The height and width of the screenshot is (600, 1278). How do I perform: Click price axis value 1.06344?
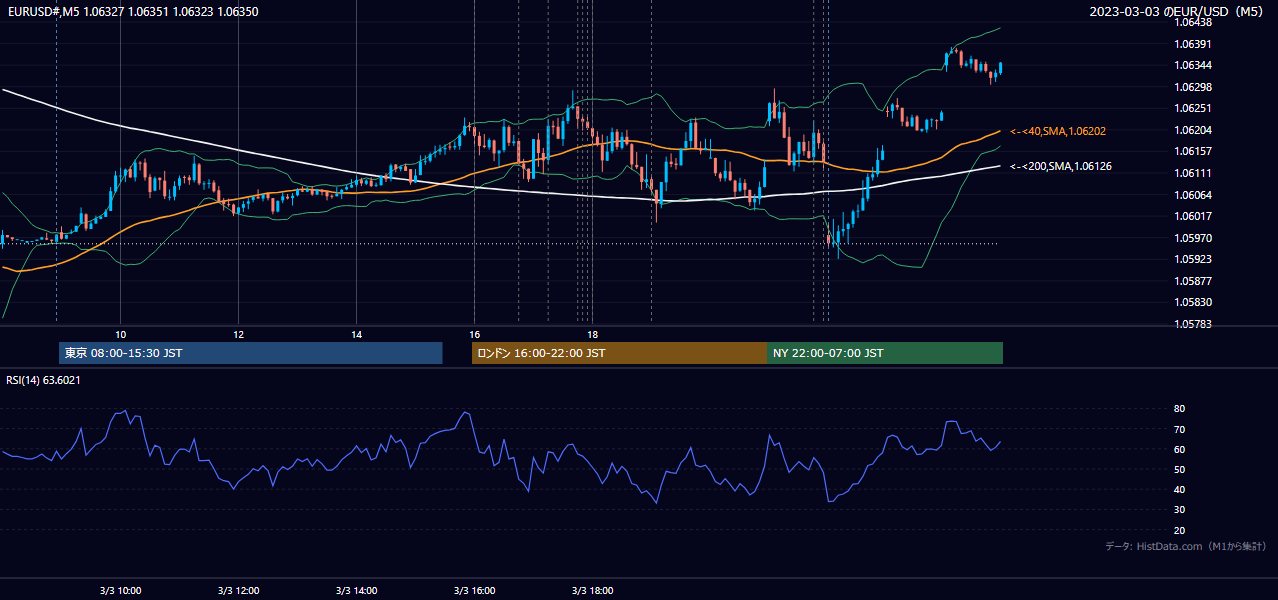1192,65
